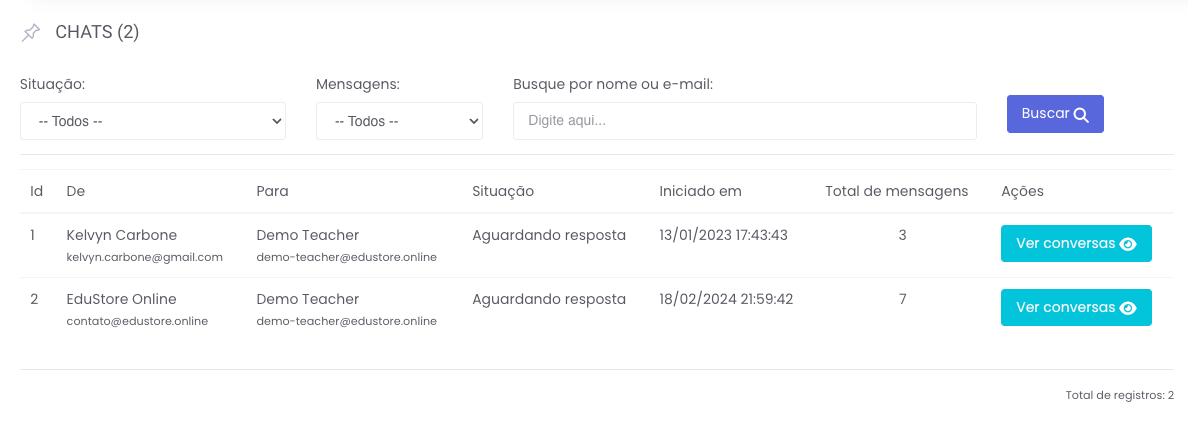Click the De column header
Screen dimensions: 1188x433
(75, 191)
